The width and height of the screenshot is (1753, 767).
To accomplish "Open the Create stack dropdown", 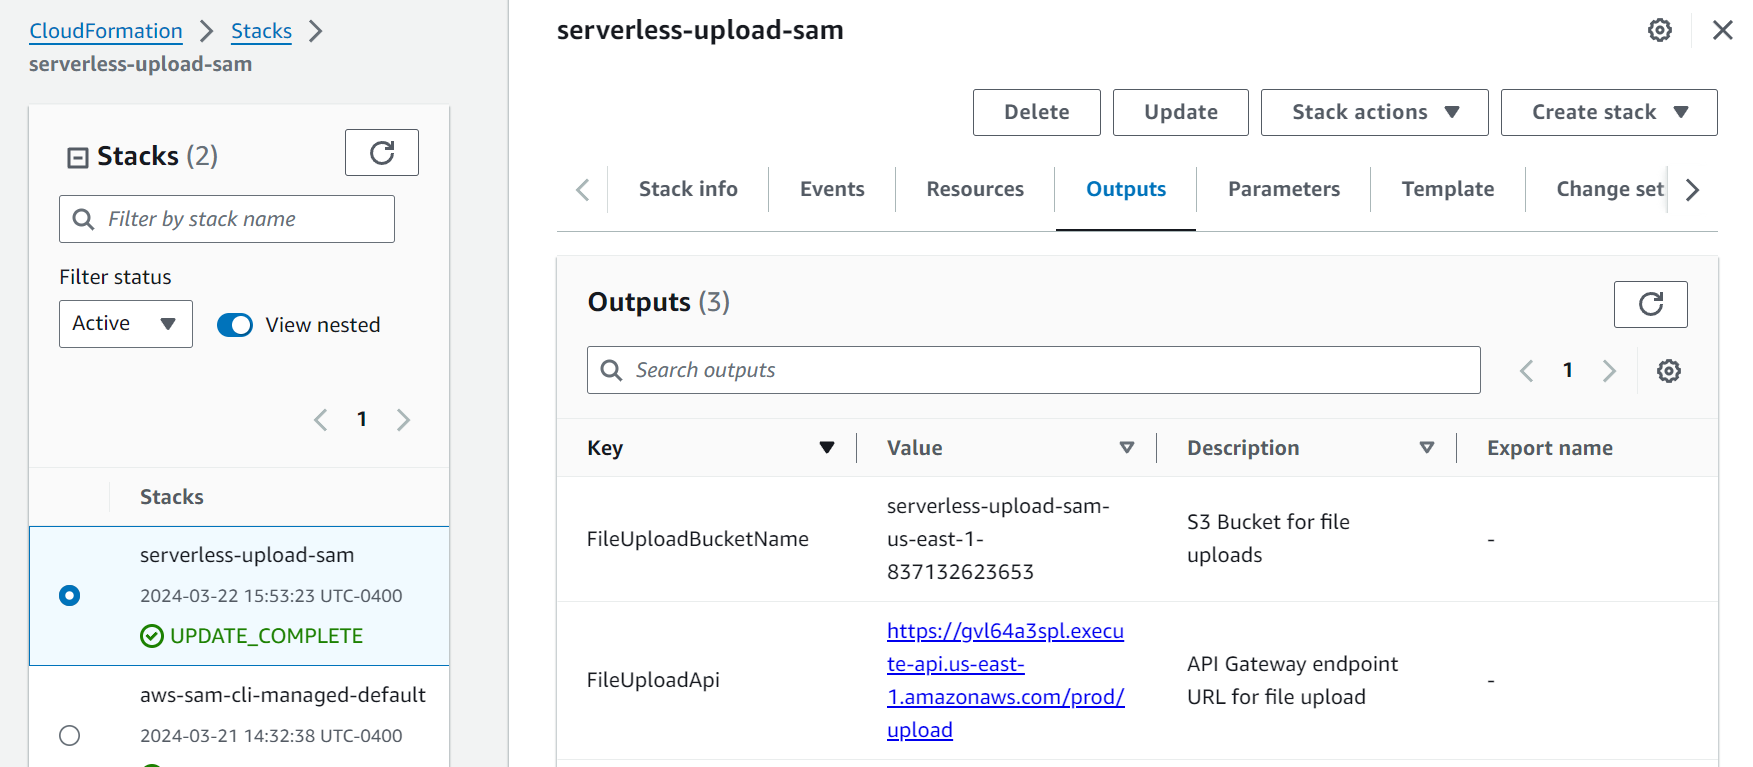I will (1609, 112).
